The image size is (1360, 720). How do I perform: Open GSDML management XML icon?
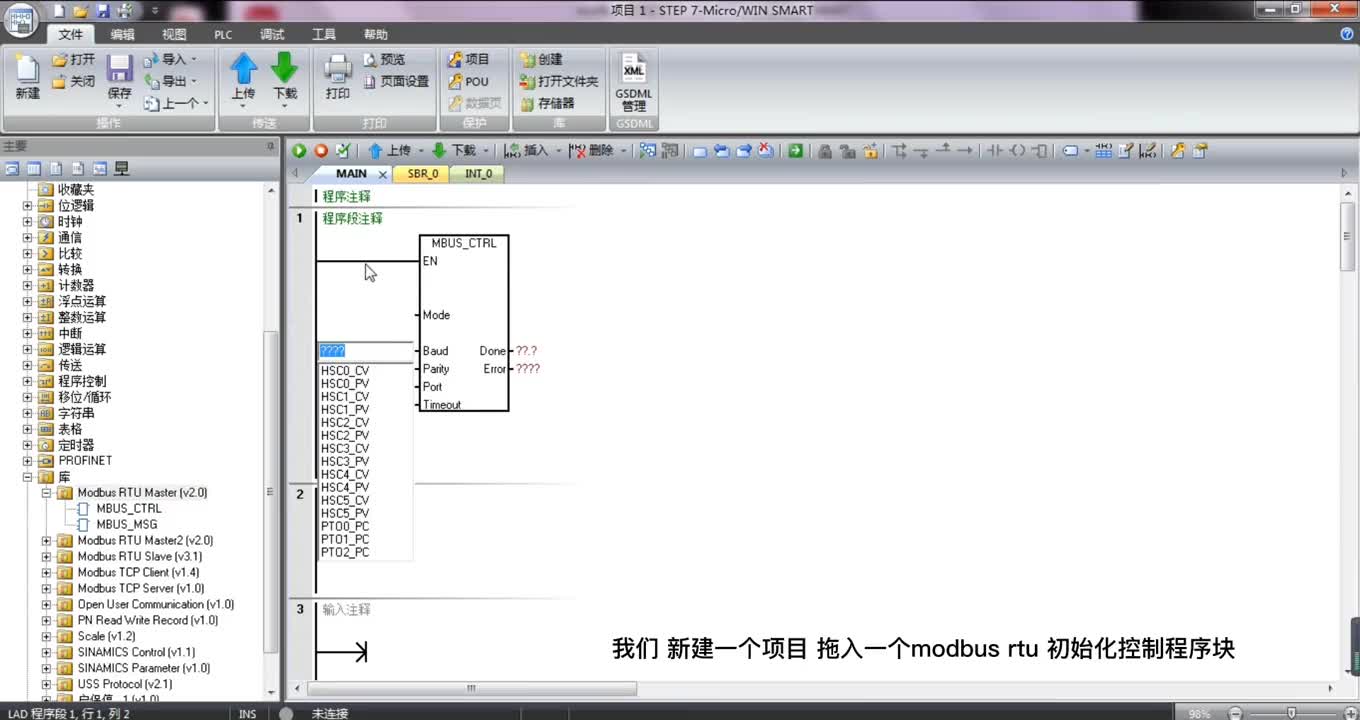634,69
